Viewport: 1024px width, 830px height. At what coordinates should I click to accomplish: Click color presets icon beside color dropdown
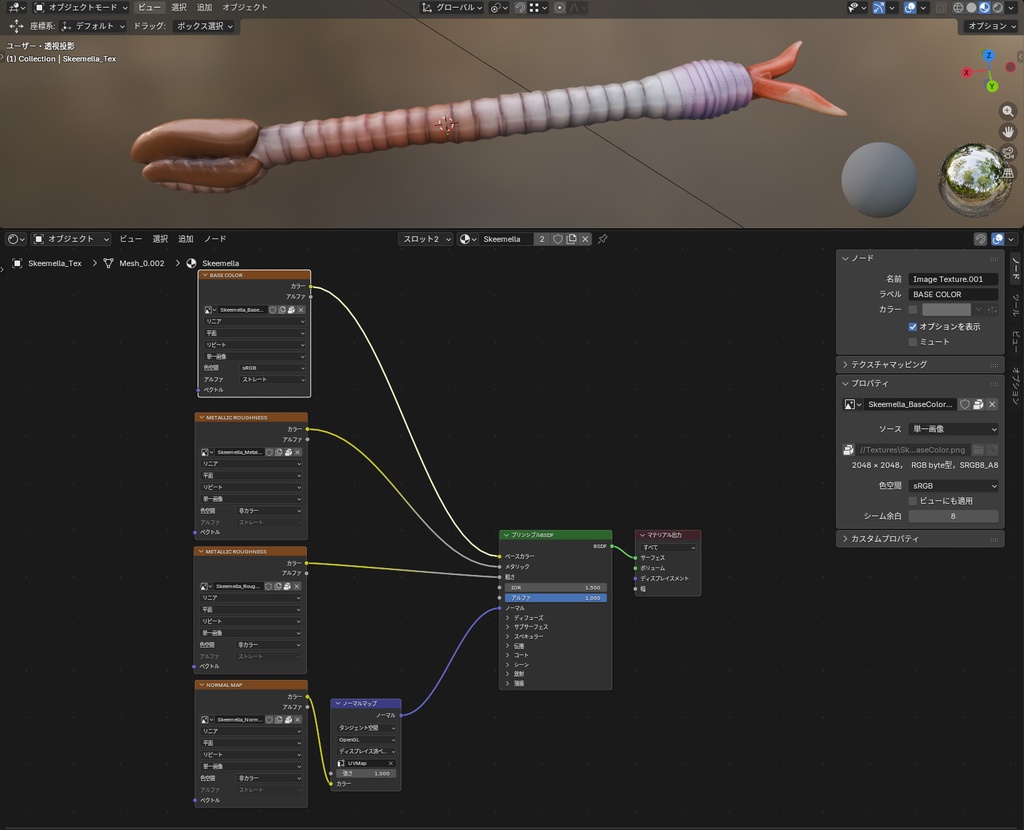click(992, 310)
